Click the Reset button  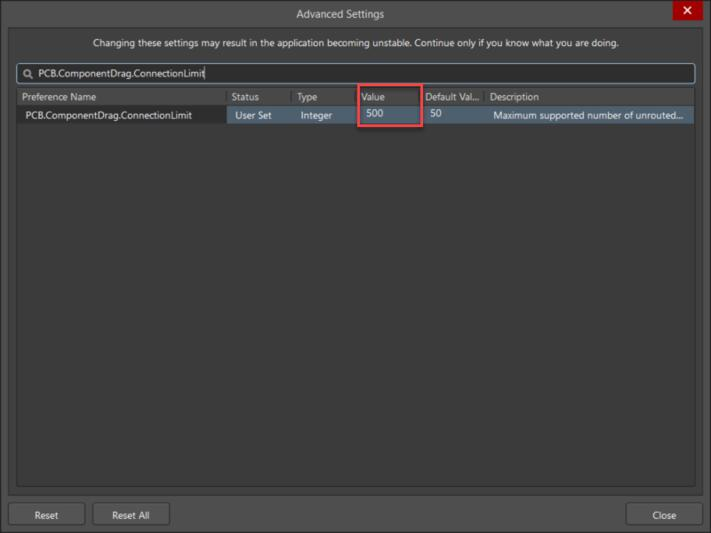click(46, 515)
